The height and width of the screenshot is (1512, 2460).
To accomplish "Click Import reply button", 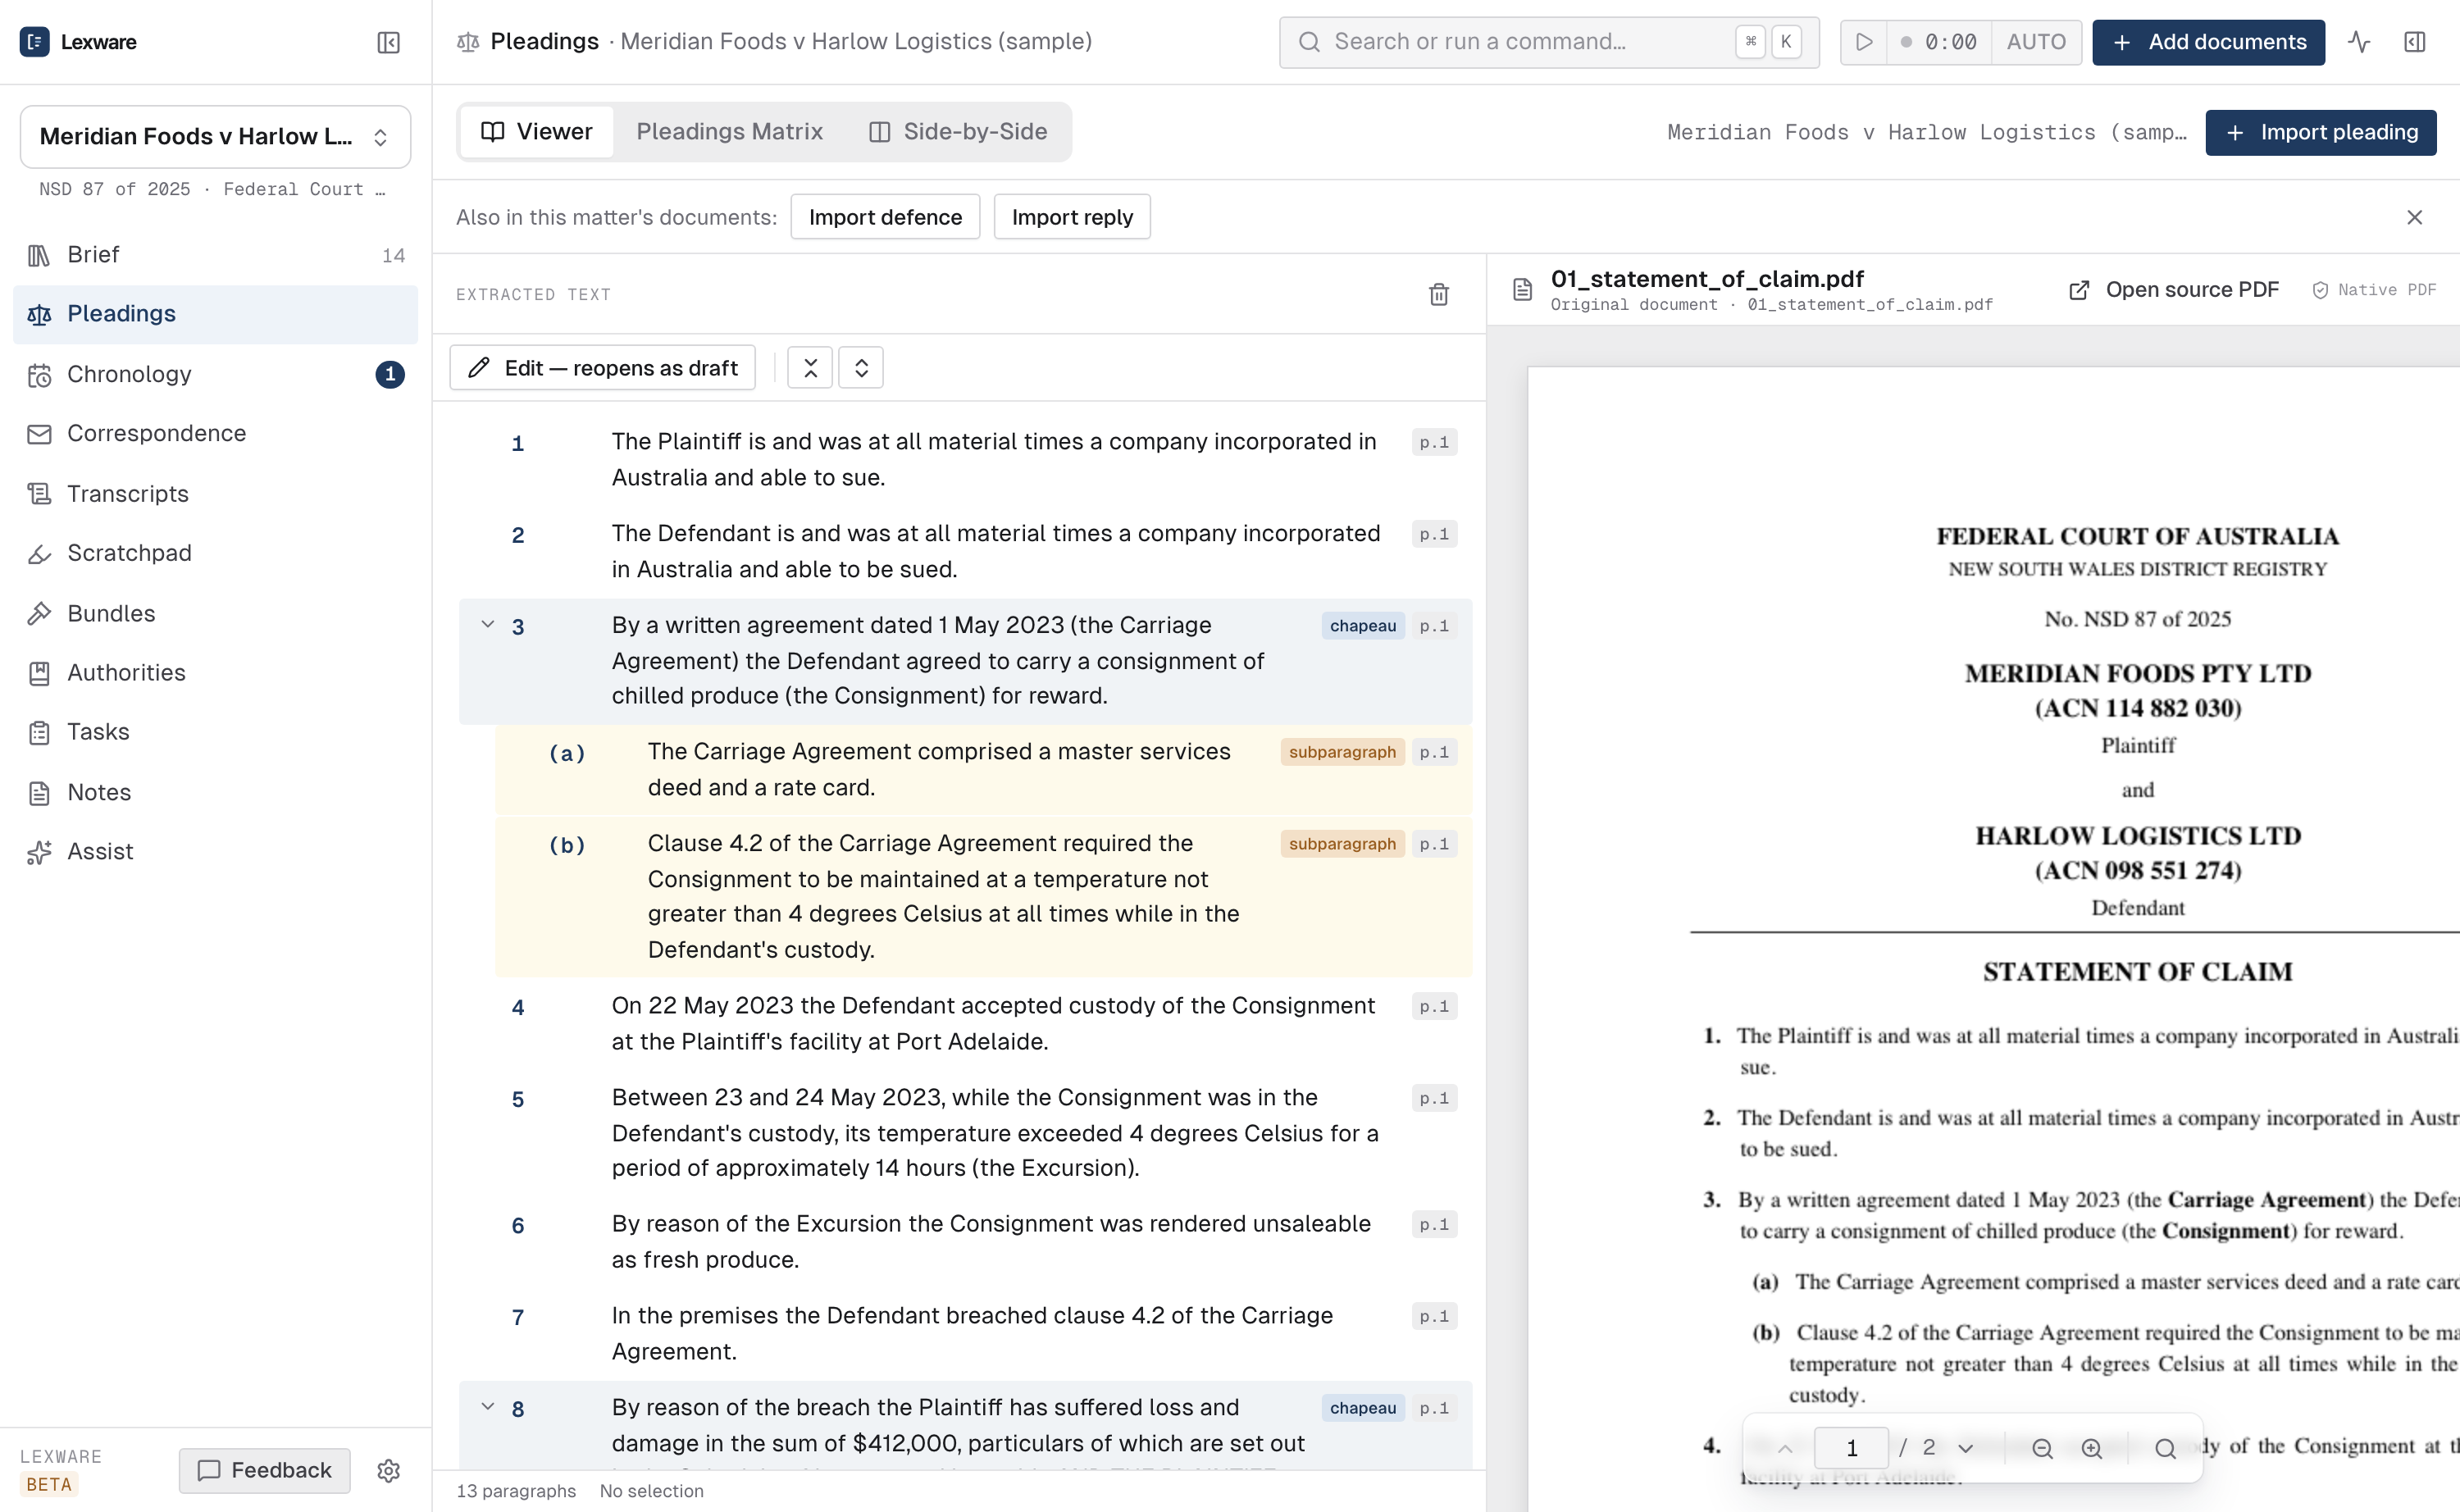I will [x=1072, y=217].
